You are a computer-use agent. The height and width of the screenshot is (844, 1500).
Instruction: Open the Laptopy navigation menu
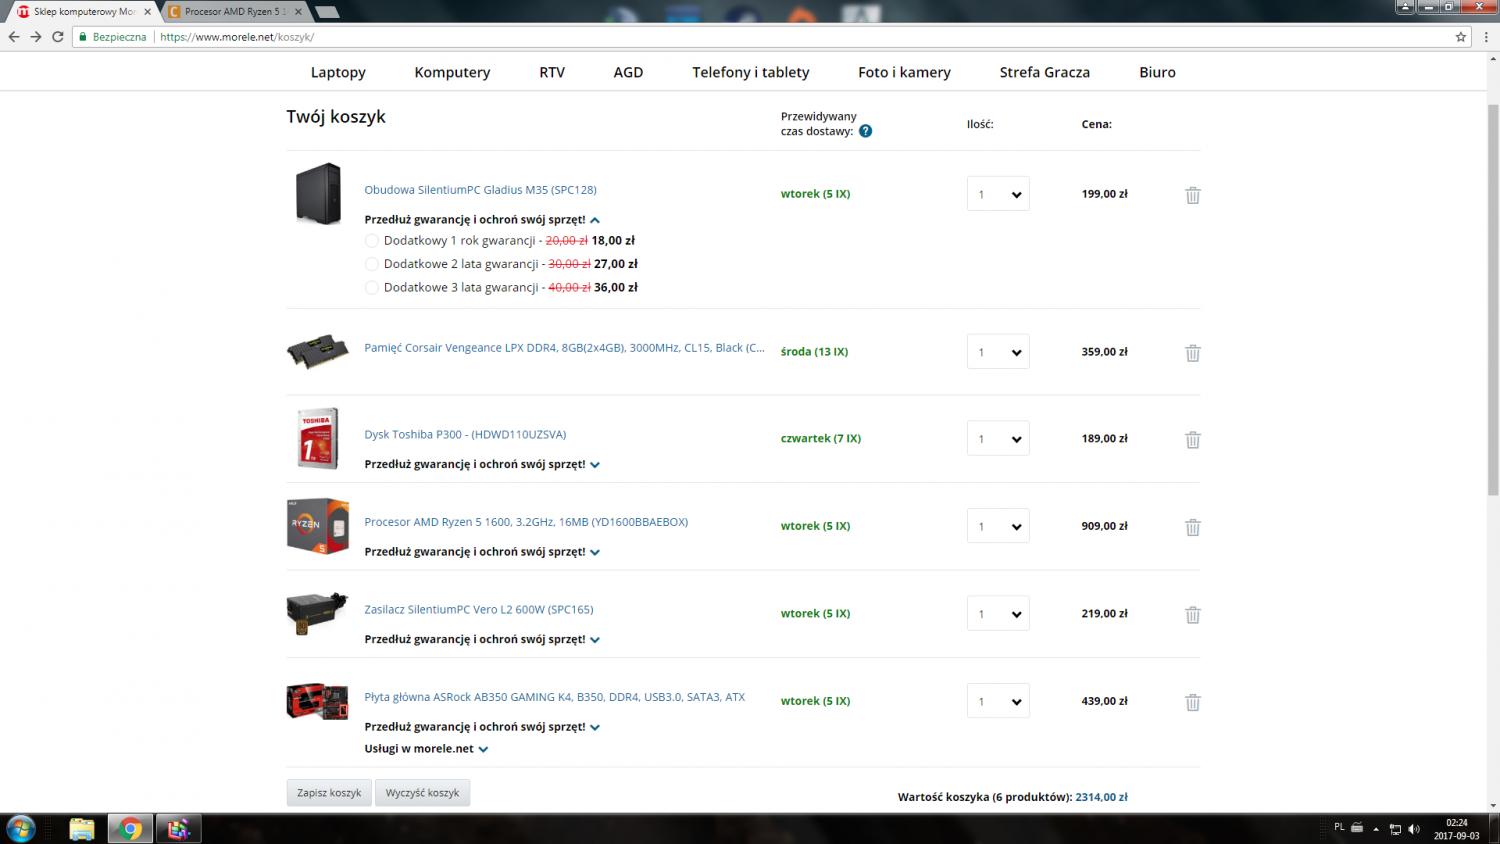pos(338,72)
